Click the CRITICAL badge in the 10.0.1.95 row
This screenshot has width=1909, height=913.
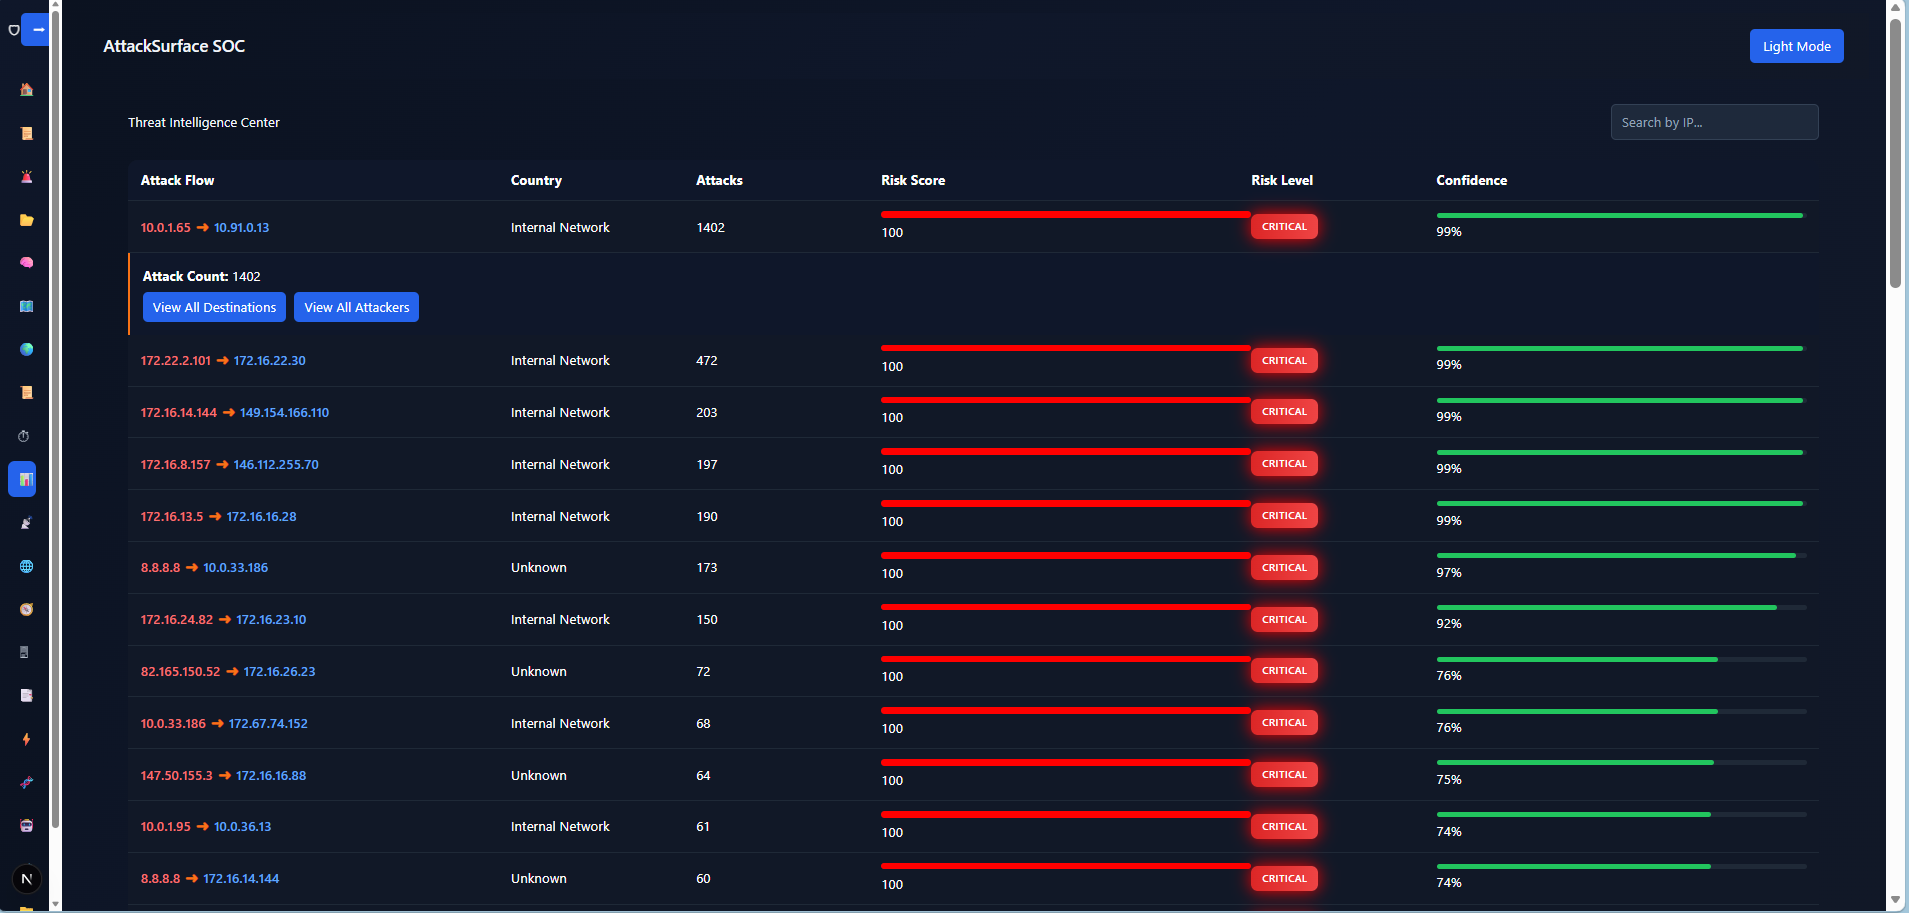1284,827
